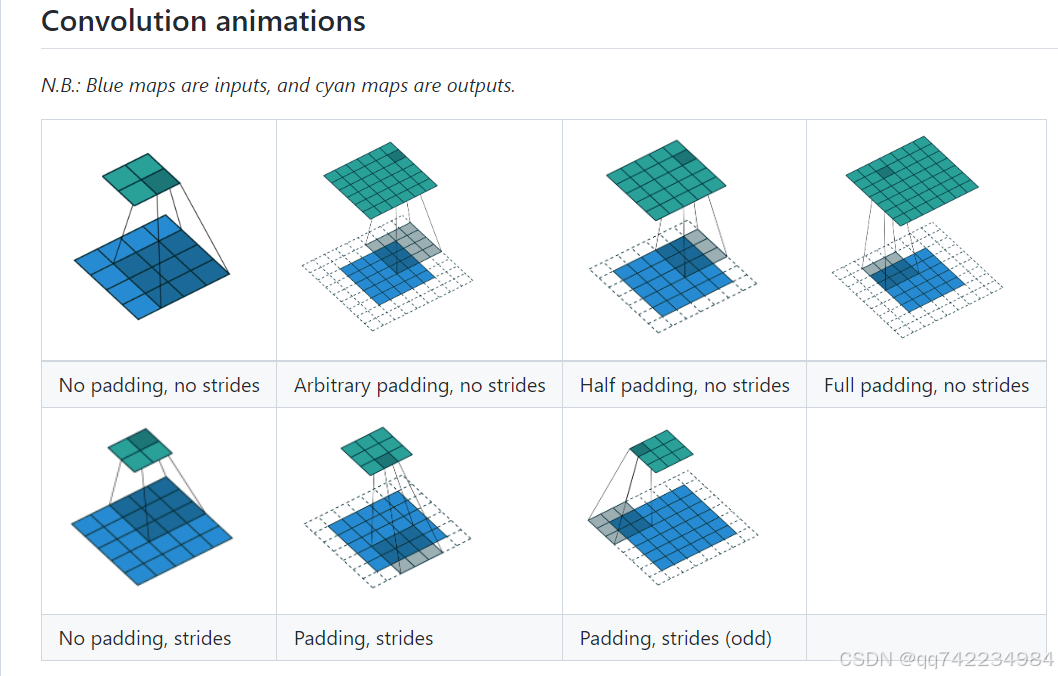Click the 'Padding, strides' caption cell
Viewport: 1058px width, 676px height.
tap(364, 638)
